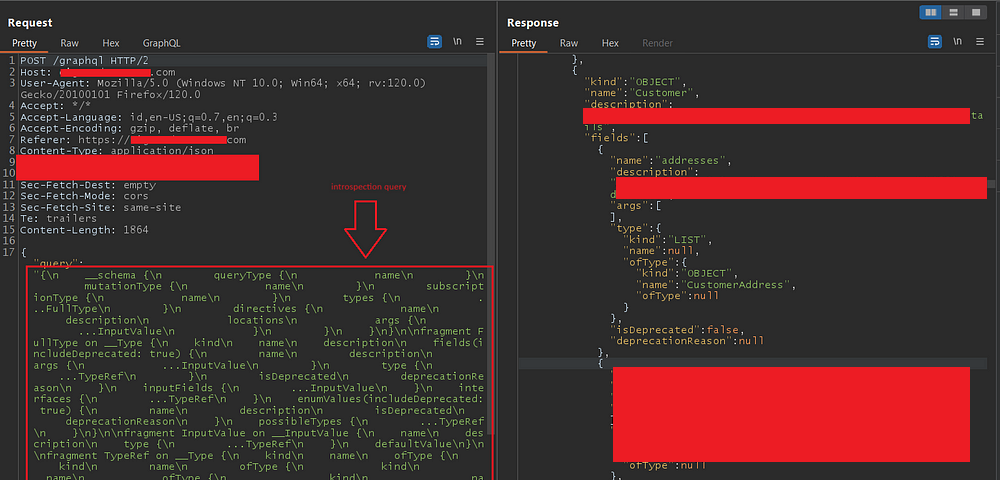Click the Response panel vertical scrollbar
Image resolution: width=1000 pixels, height=480 pixels.
point(990,184)
